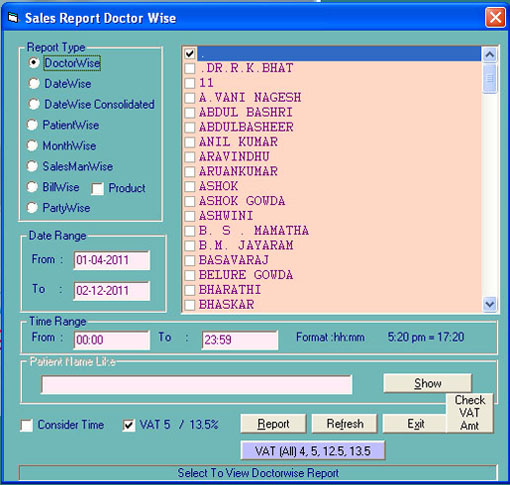Select the DoctorWise report type
Viewport: 510px width, 485px height.
(x=34, y=63)
